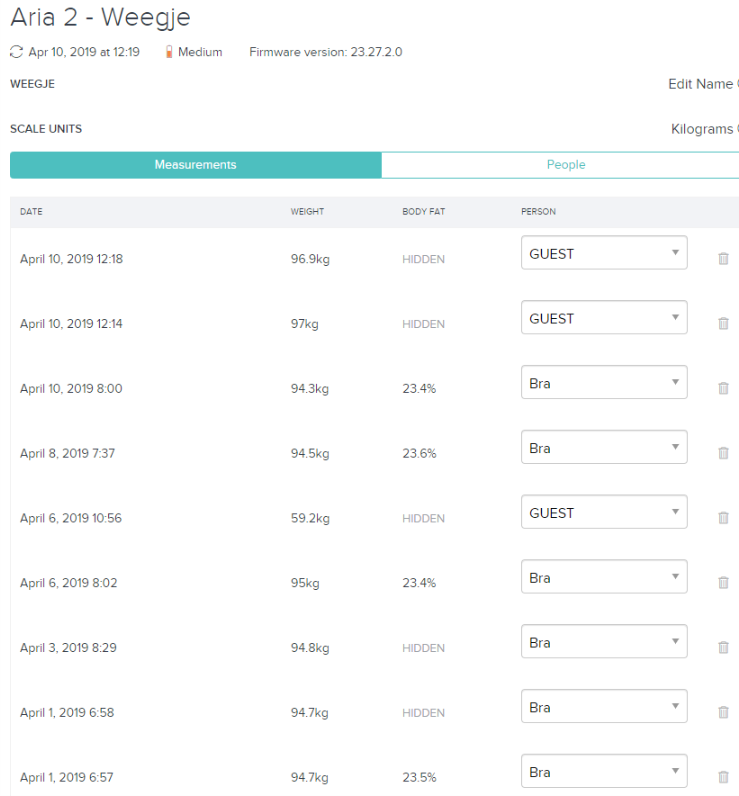Click the 94.5kg weight value
The width and height of the screenshot is (739, 796).
(x=310, y=453)
